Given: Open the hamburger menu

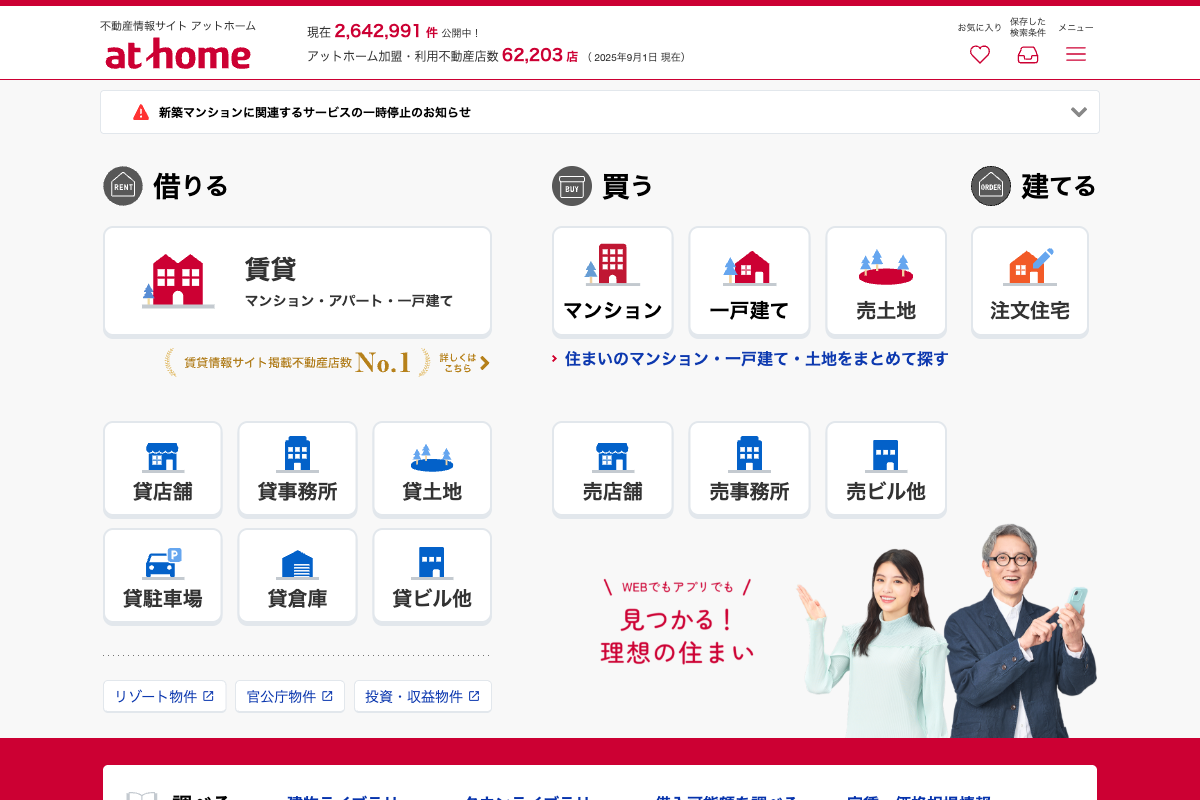Looking at the screenshot, I should tap(1075, 55).
